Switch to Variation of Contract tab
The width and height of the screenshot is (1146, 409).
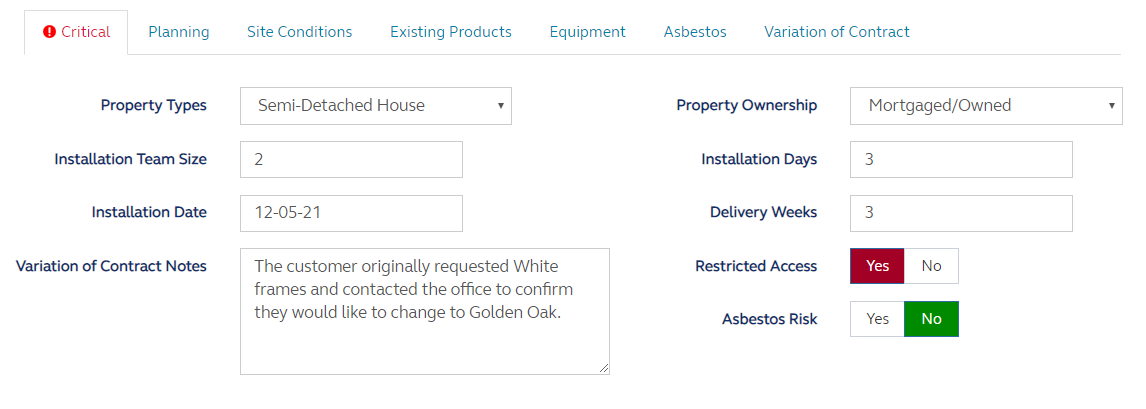click(837, 32)
